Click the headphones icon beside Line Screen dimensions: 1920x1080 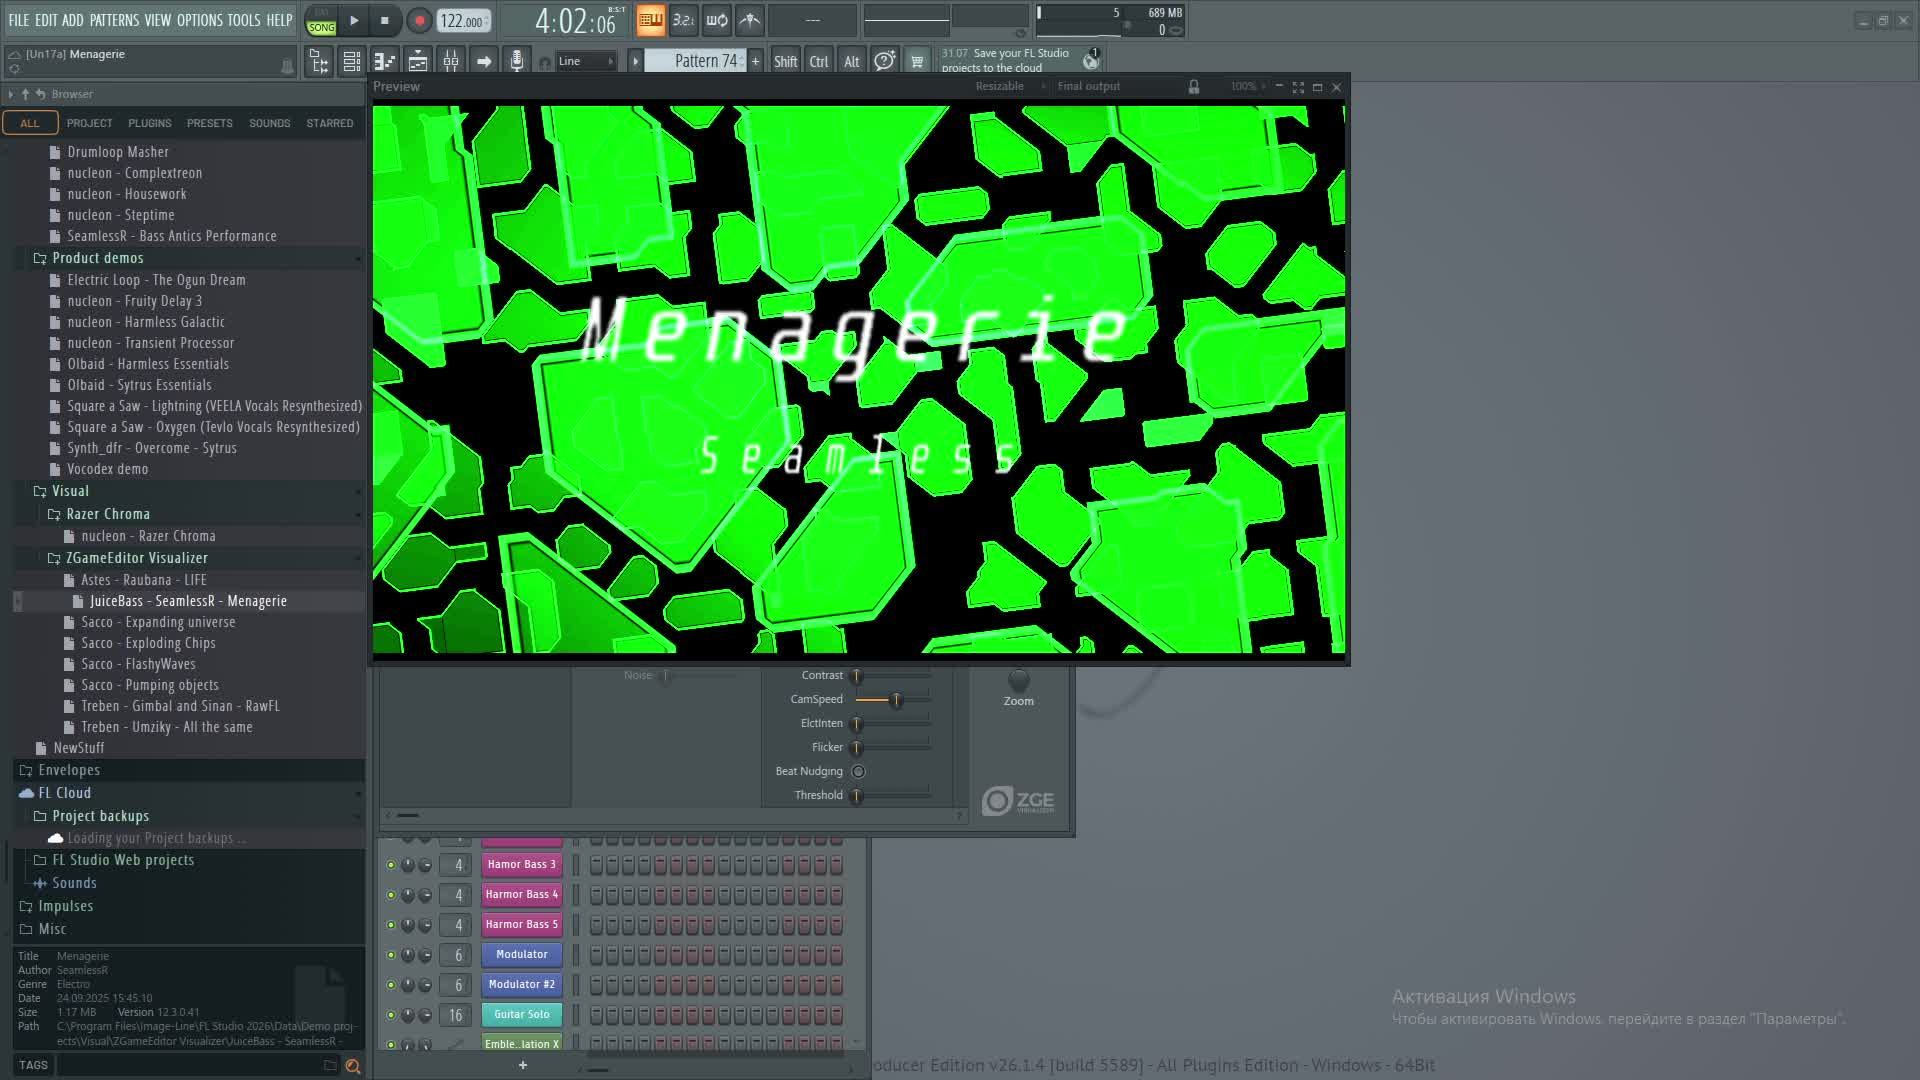click(x=545, y=62)
